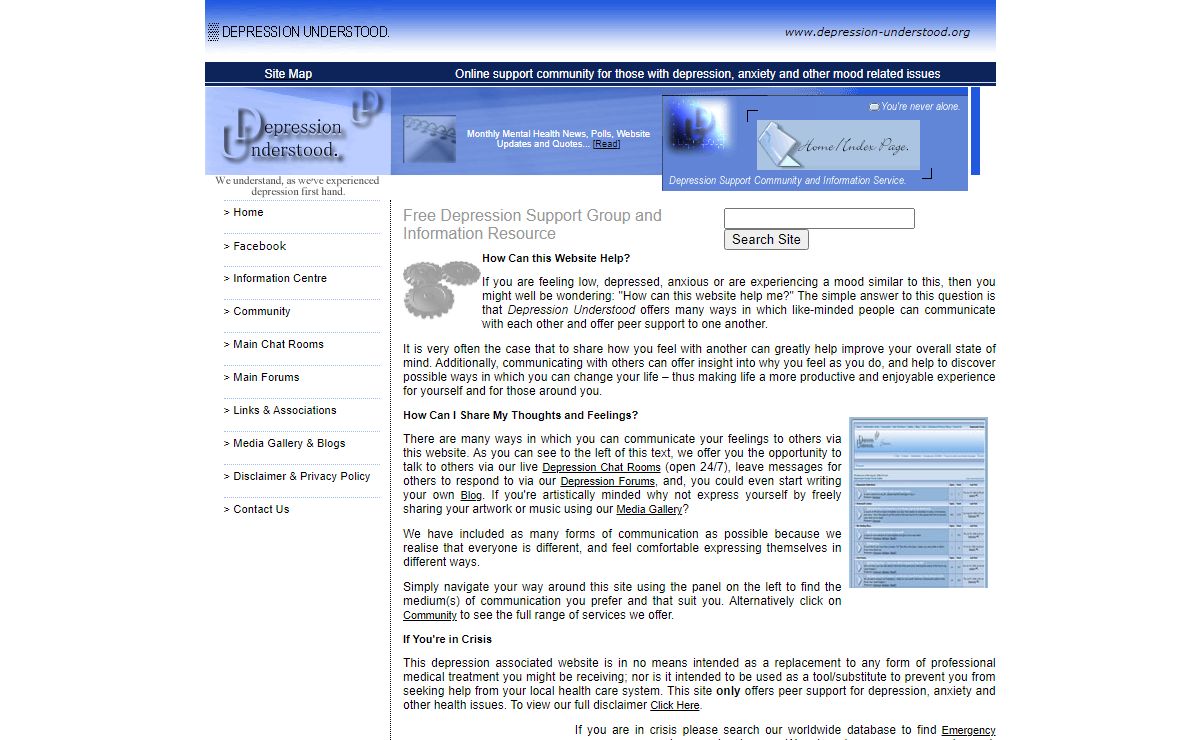Focus the site search text field

(819, 218)
